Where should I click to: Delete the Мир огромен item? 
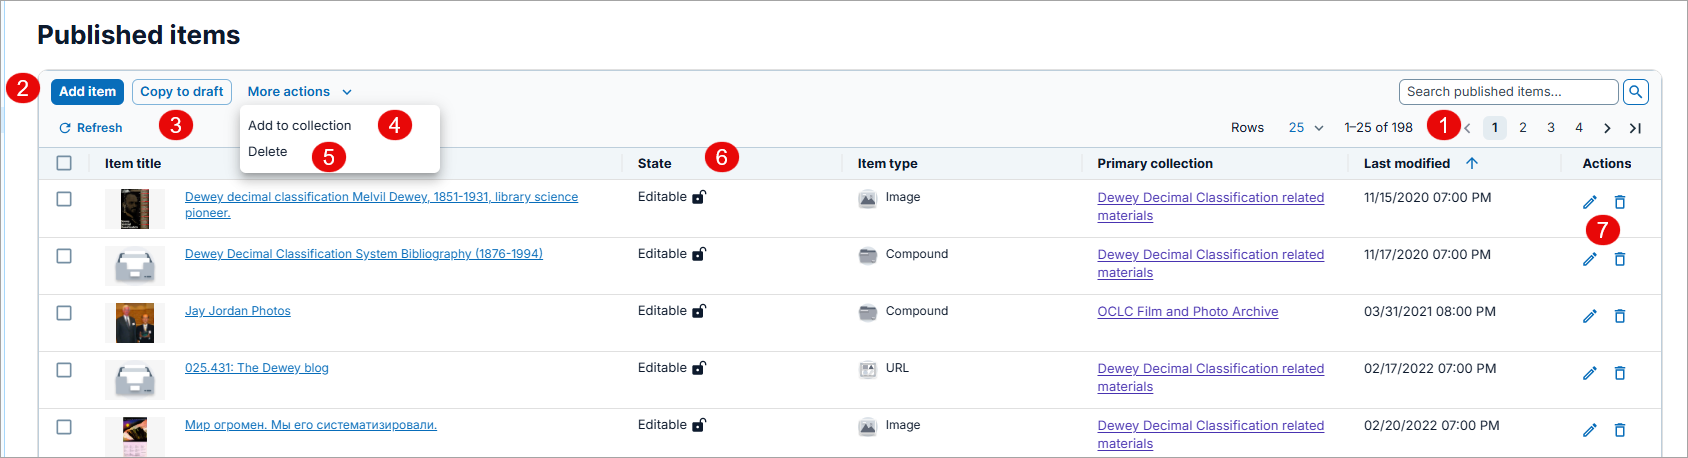1620,430
